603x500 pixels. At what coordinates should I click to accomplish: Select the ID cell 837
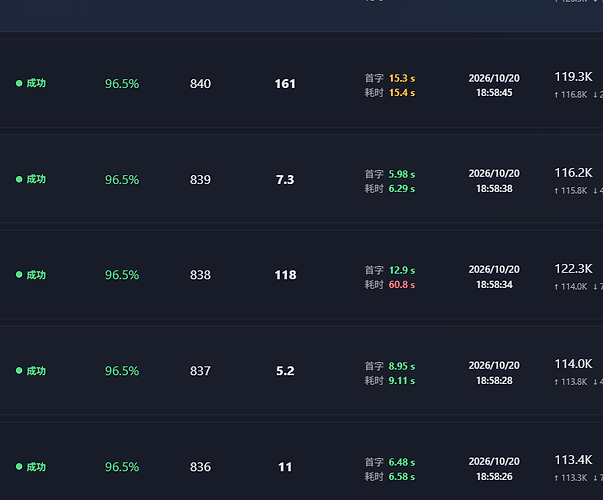[x=200, y=371]
